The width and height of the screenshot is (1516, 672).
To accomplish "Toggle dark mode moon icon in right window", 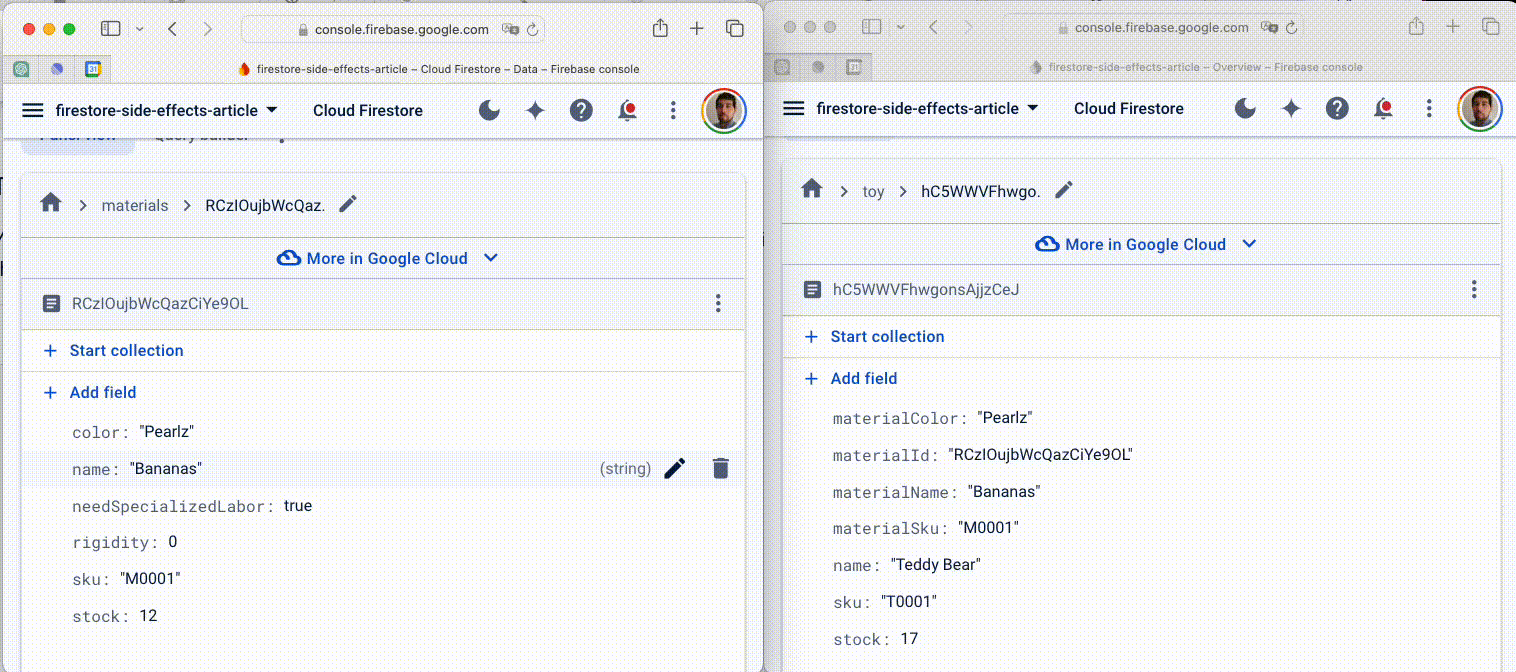I will [1245, 108].
